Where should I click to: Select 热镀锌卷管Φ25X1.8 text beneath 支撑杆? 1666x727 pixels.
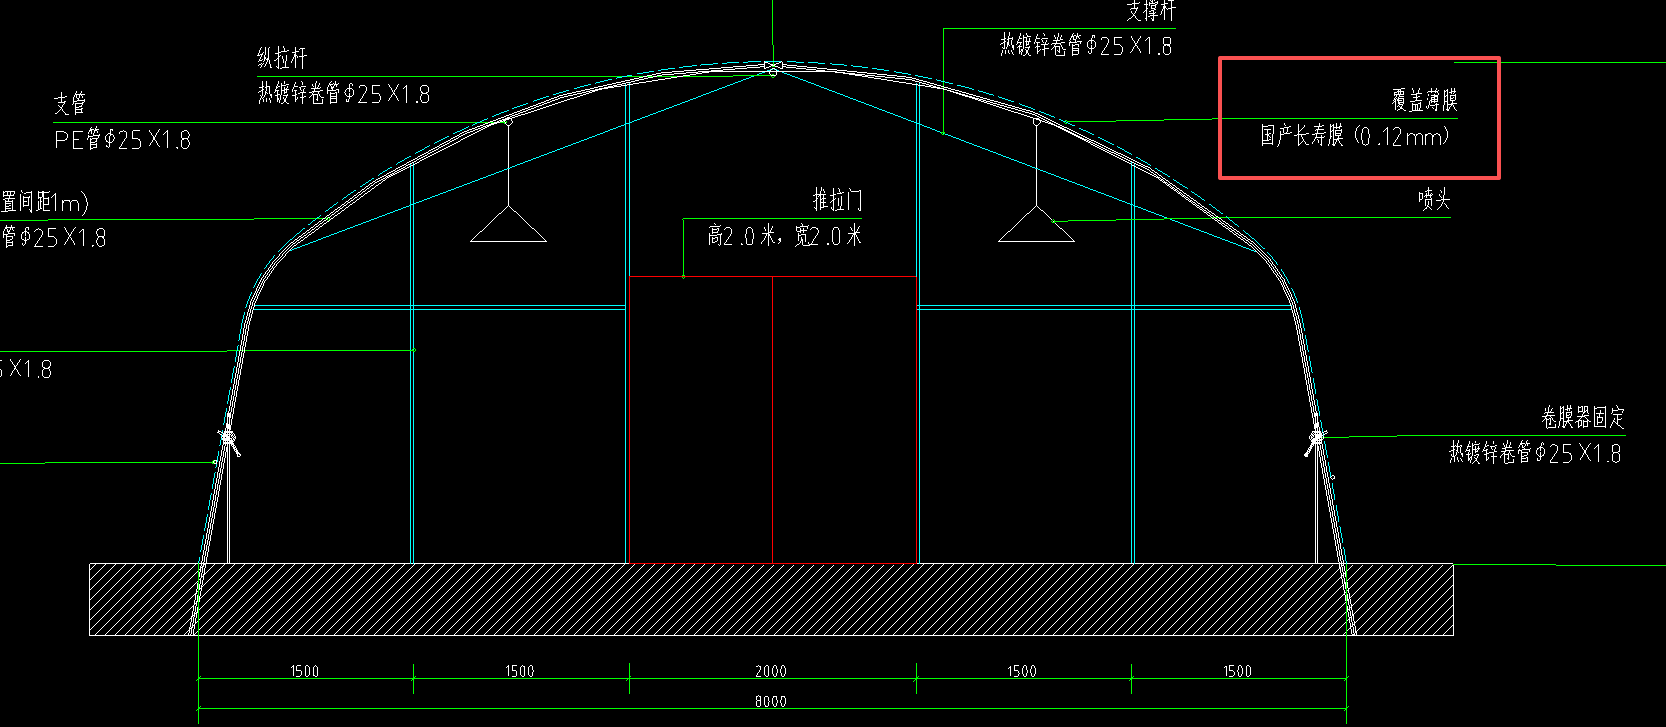point(1086,45)
